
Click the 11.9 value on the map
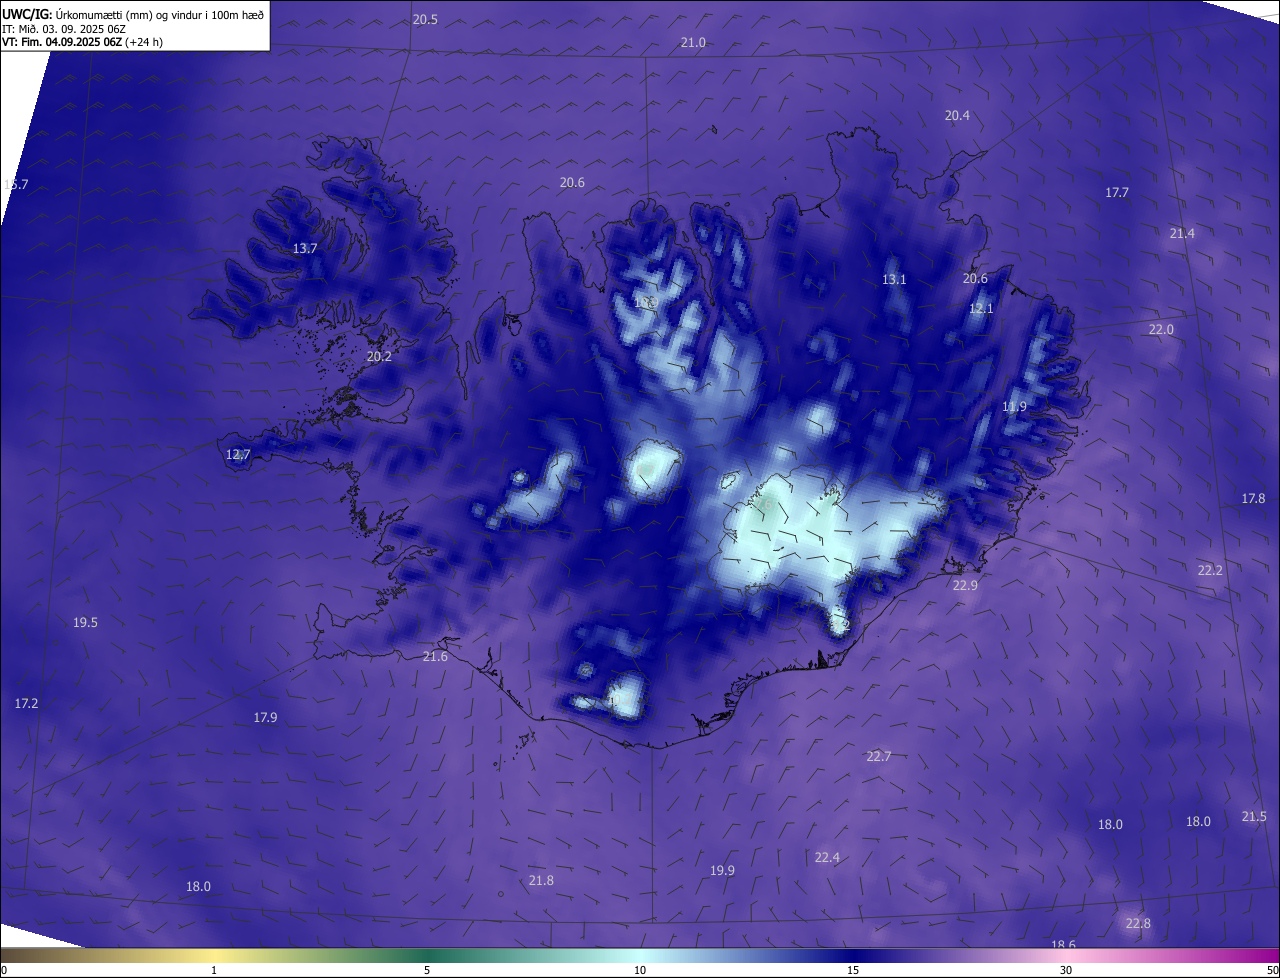click(x=1014, y=406)
